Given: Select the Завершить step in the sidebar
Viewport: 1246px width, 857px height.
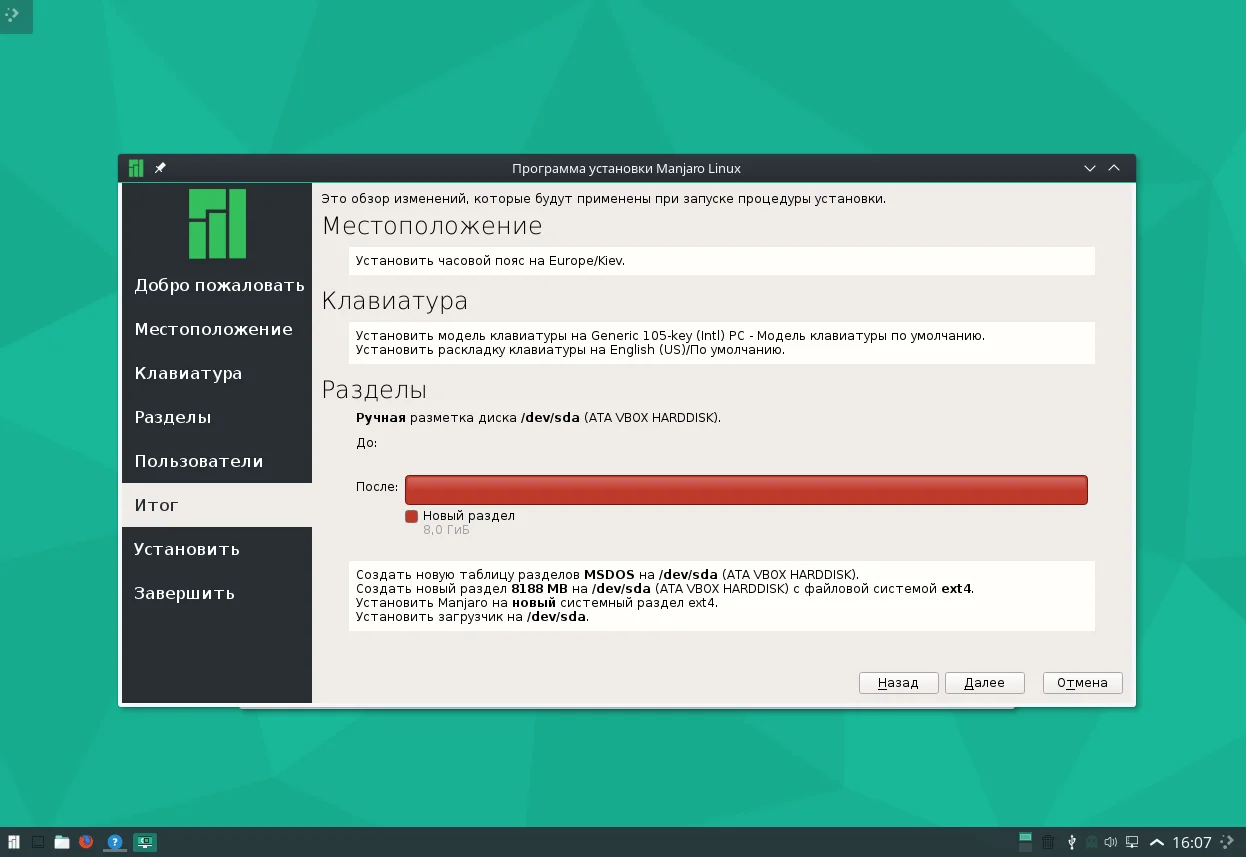Looking at the screenshot, I should tap(217, 593).
